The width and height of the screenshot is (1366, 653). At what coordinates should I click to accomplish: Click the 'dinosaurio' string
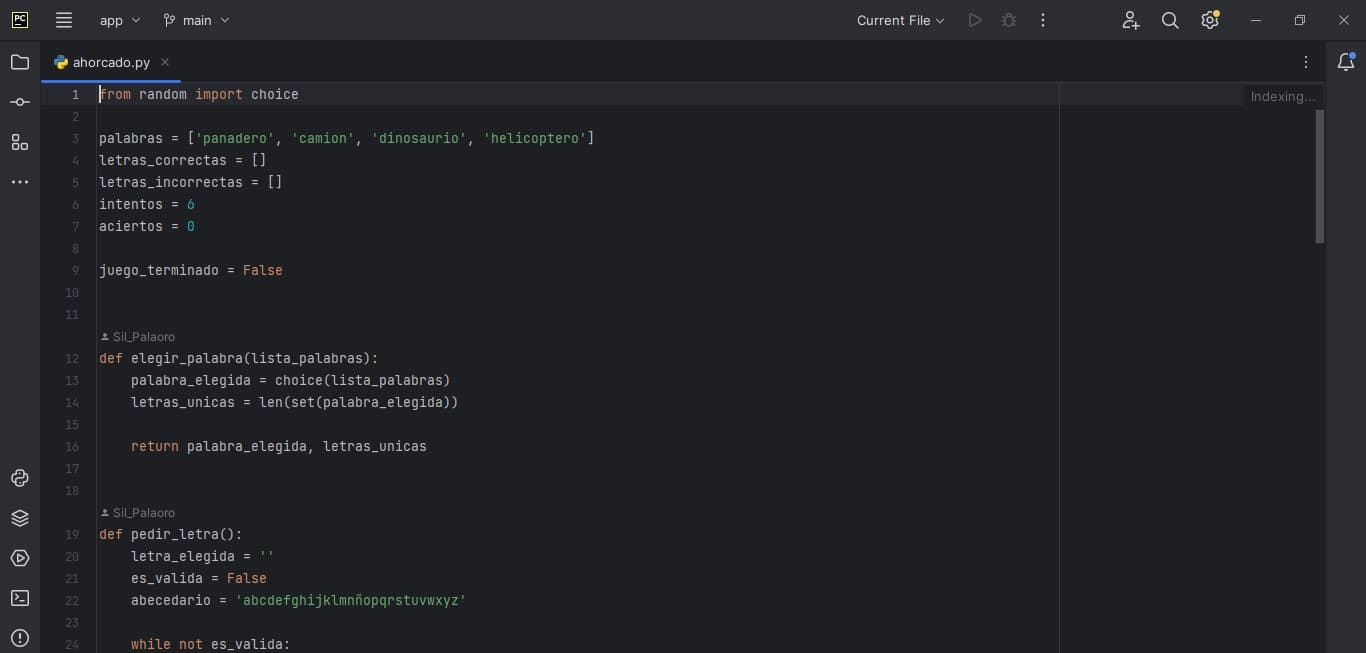click(x=419, y=138)
